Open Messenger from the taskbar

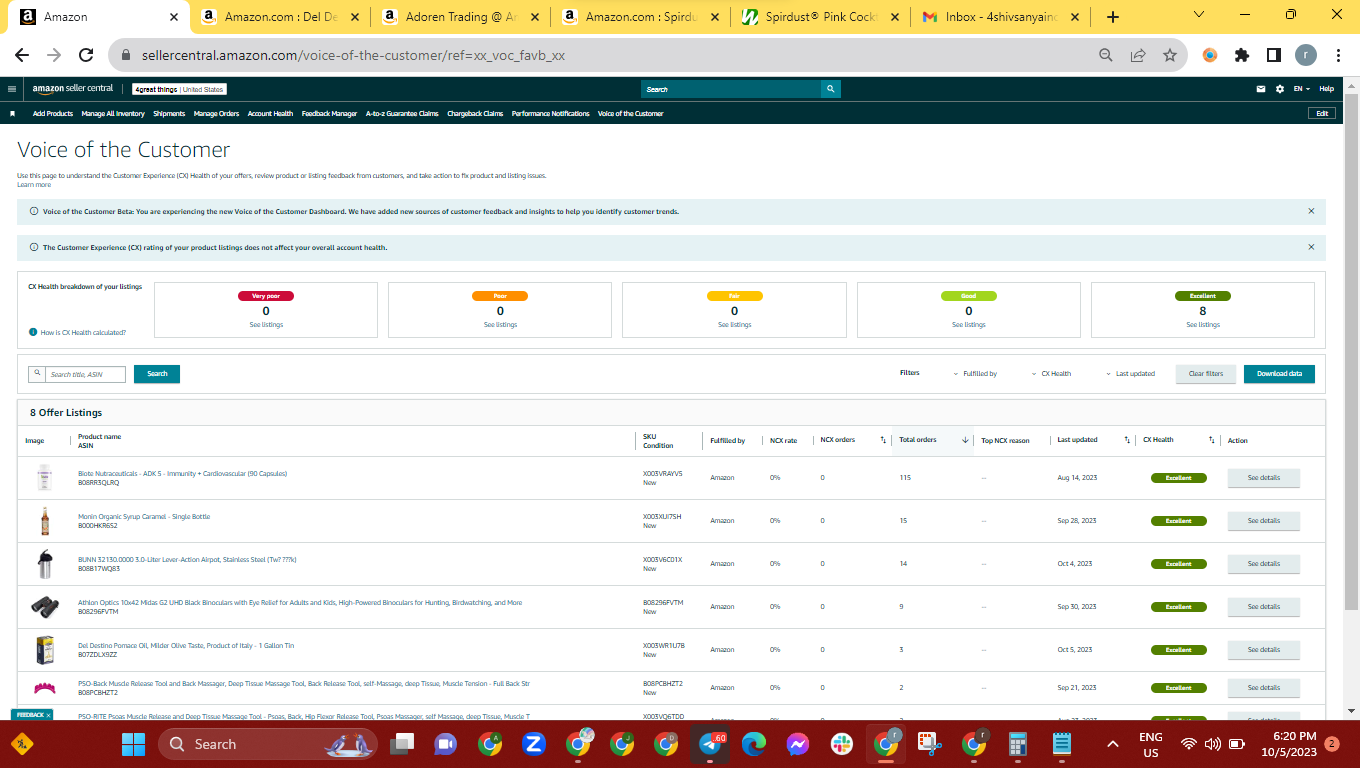click(x=797, y=744)
